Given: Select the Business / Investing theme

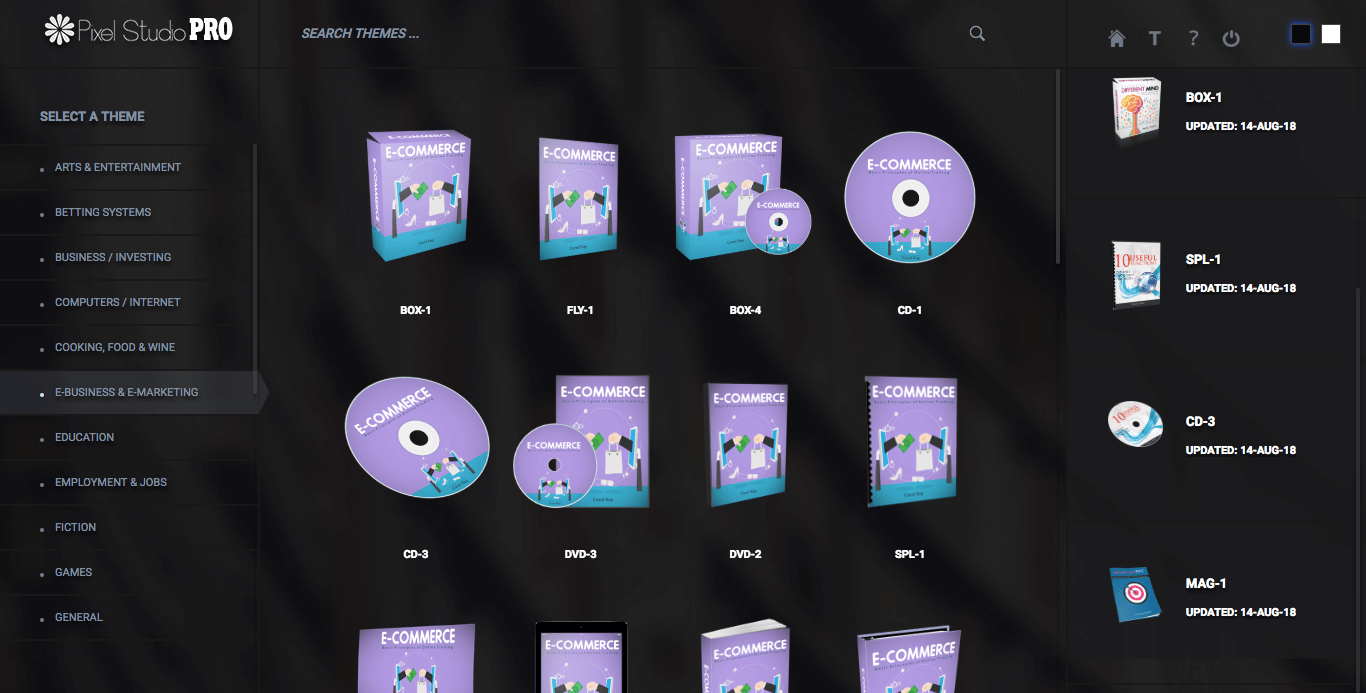Looking at the screenshot, I should click(x=128, y=257).
